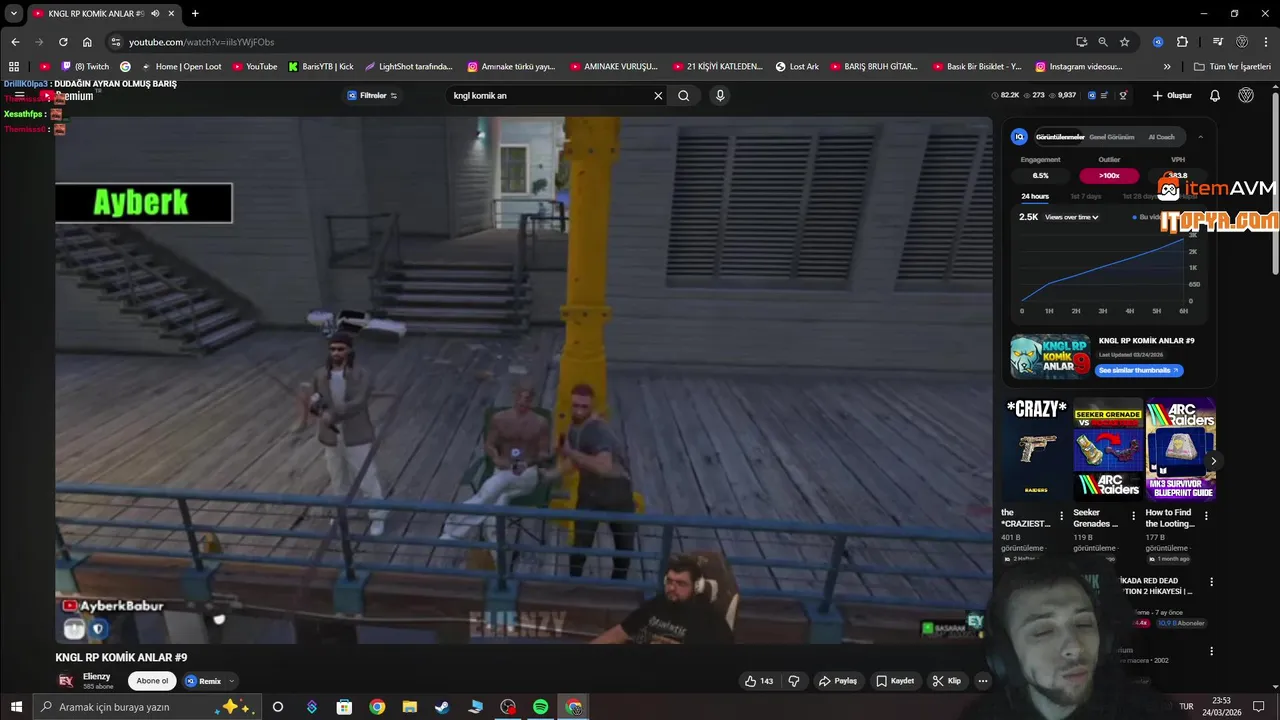The height and width of the screenshot is (720, 1280).
Task: Click the Klip clip button
Action: click(x=947, y=681)
